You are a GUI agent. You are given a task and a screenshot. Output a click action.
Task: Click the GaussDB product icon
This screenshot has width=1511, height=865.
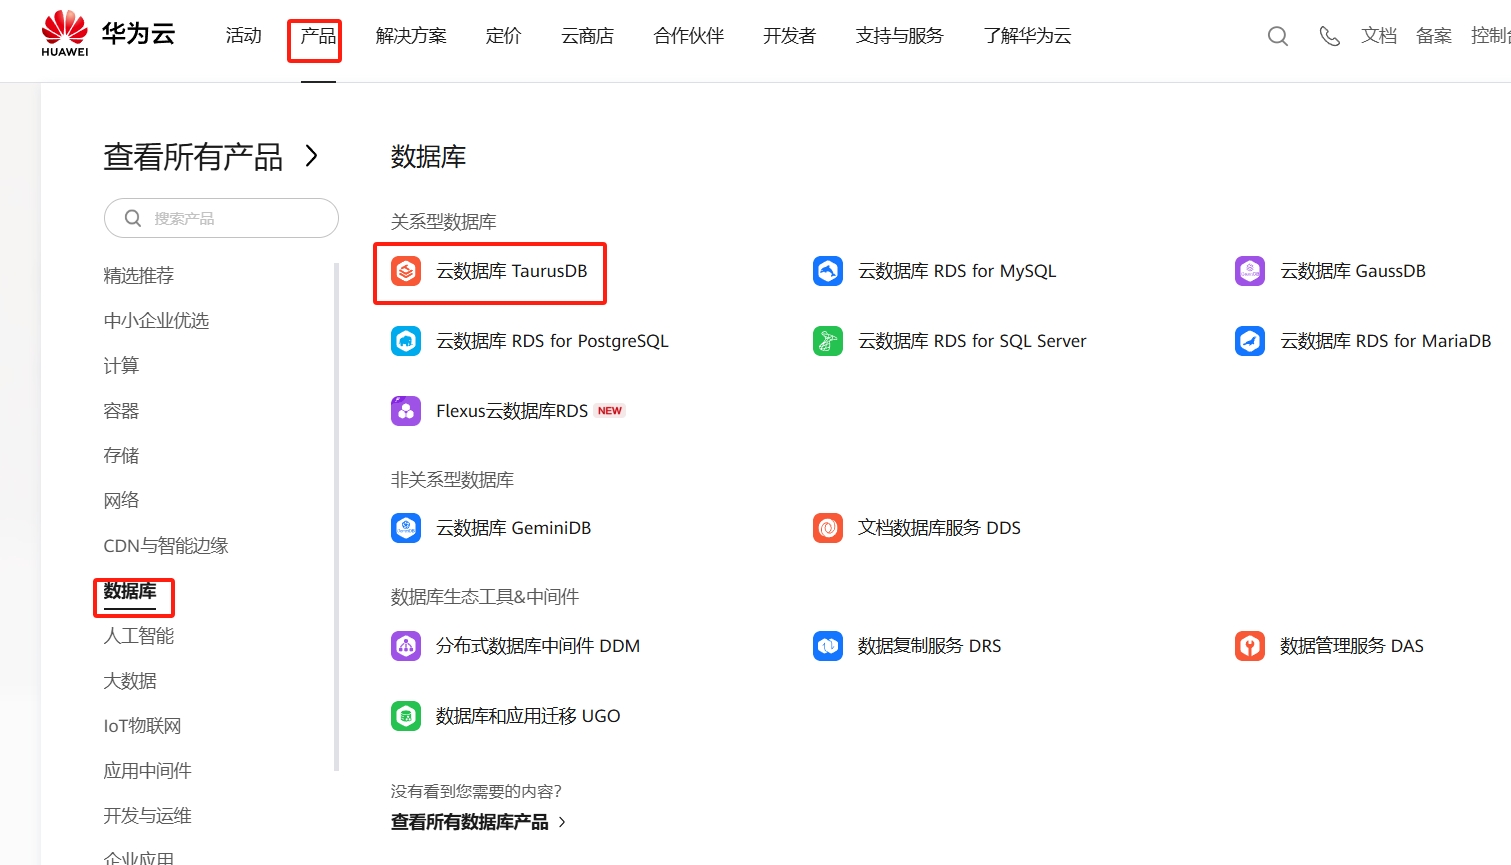click(1250, 271)
